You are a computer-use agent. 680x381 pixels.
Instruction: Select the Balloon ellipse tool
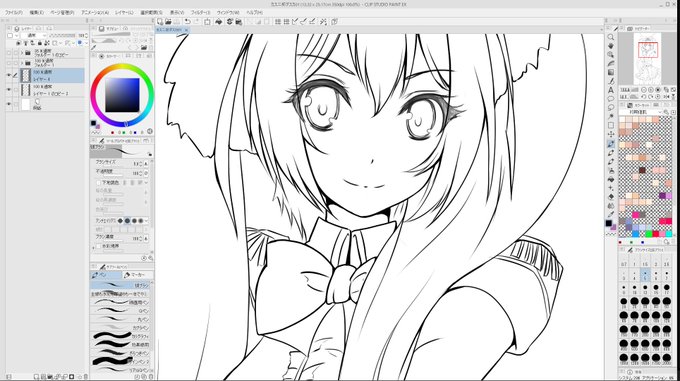click(x=611, y=99)
